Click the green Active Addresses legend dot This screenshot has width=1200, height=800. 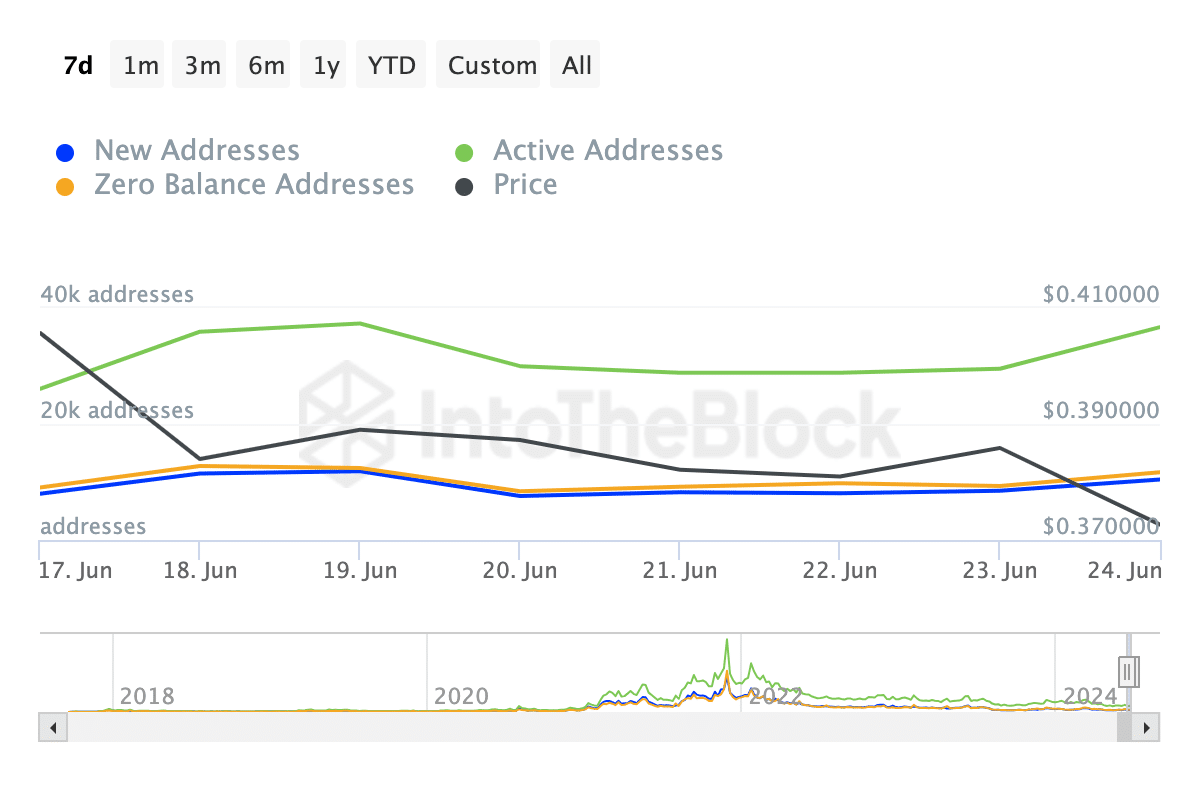pos(464,153)
